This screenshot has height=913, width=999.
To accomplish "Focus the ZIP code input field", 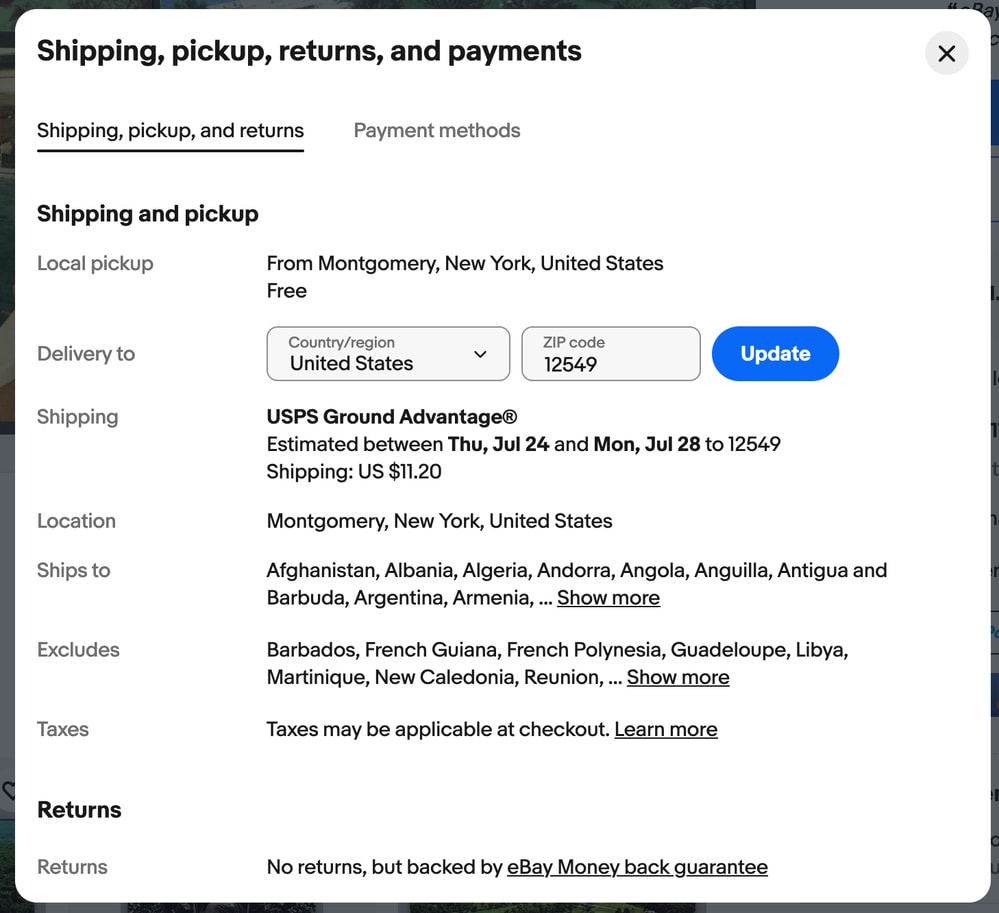I will [610, 354].
